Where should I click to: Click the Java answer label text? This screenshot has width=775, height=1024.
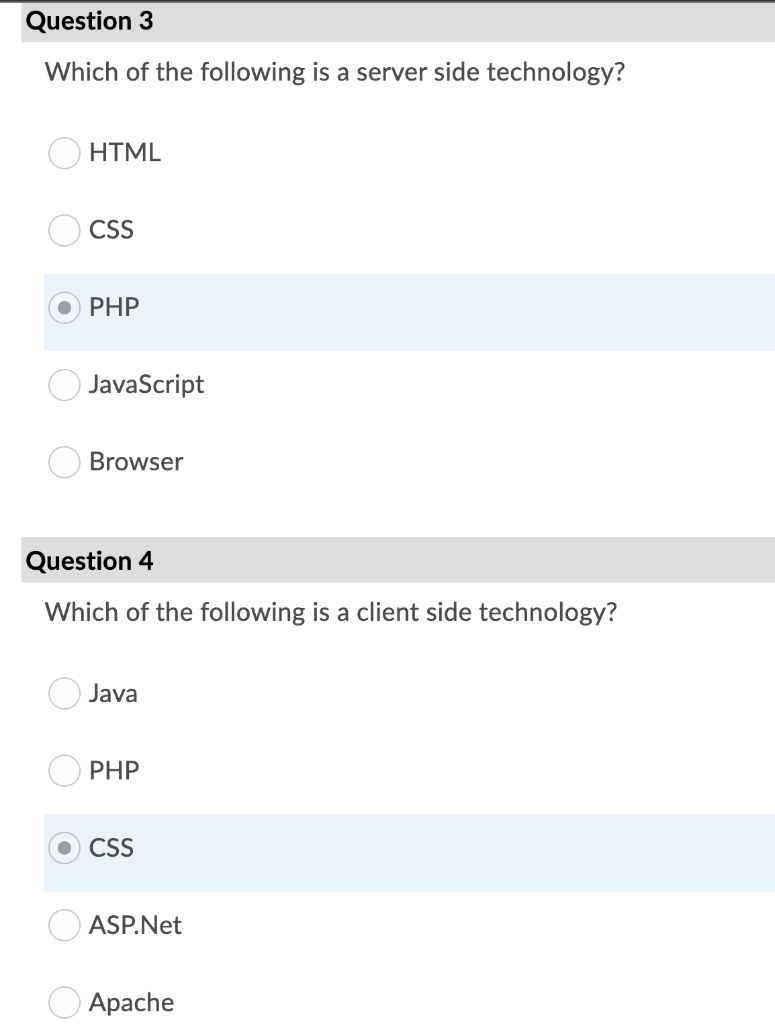[x=114, y=693]
